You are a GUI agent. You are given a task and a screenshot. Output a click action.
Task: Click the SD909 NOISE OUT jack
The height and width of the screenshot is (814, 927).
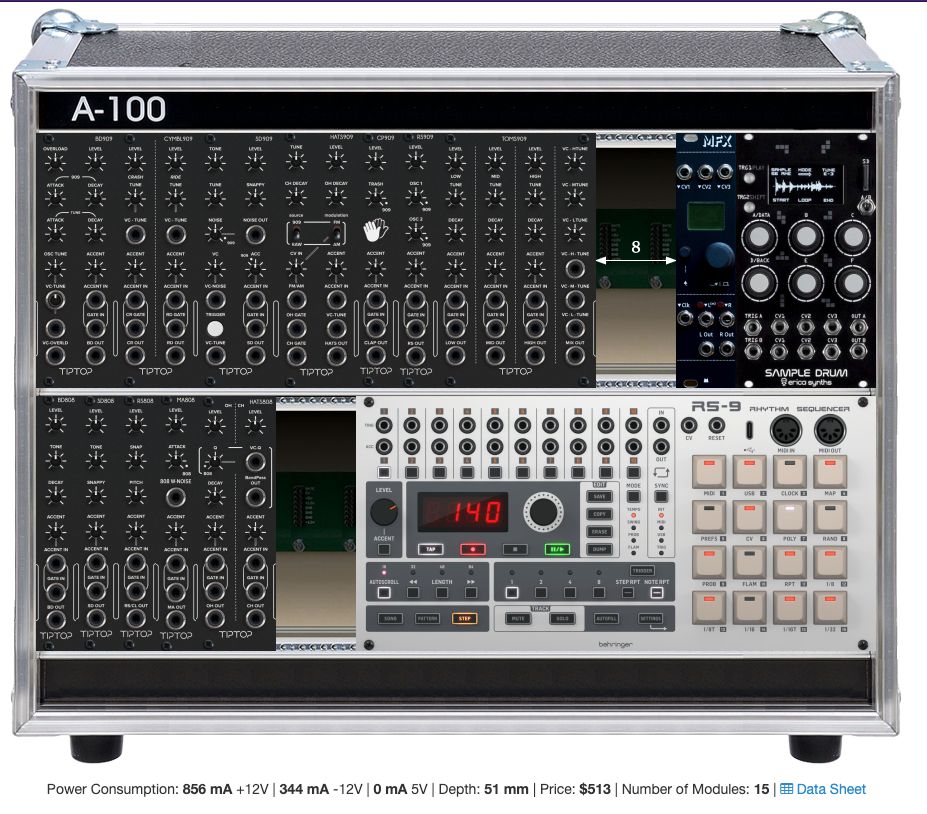tap(255, 235)
